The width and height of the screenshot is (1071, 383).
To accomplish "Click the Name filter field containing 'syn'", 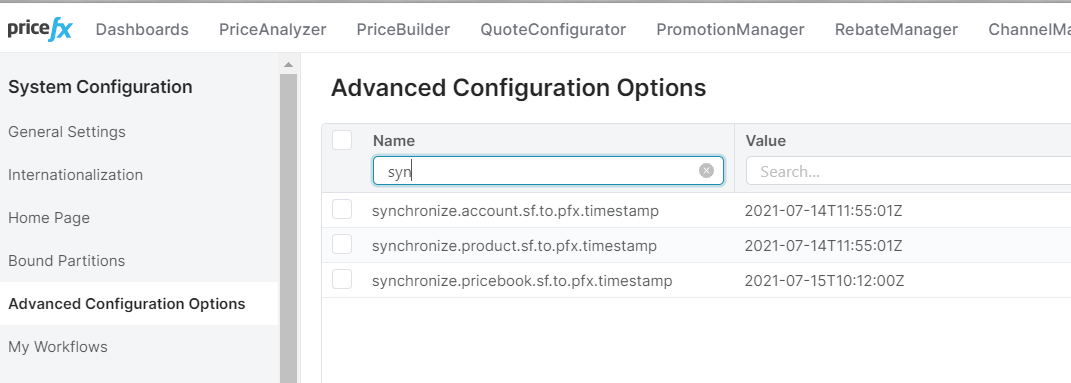I will pos(548,171).
